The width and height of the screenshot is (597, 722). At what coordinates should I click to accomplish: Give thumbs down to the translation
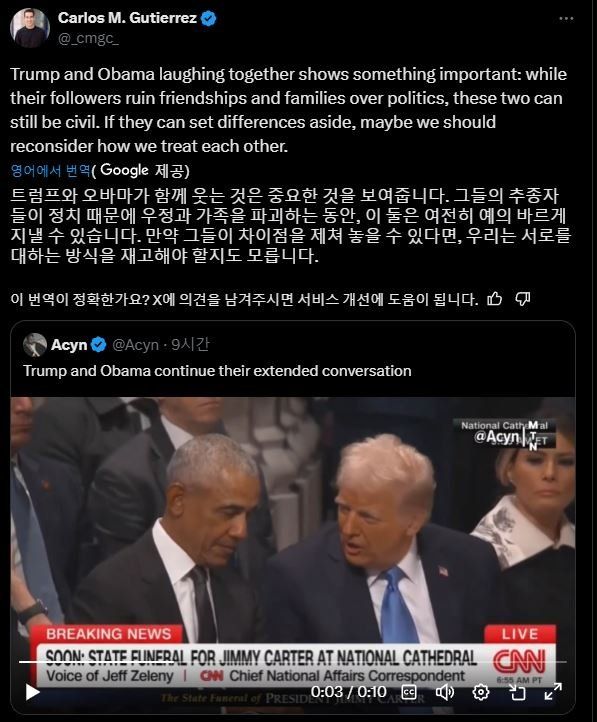pyautogui.click(x=522, y=299)
